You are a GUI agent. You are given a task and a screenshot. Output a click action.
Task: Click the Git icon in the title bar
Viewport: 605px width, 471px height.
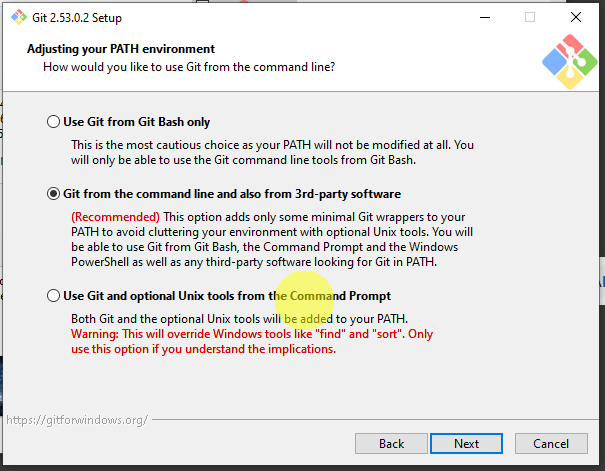tap(18, 17)
